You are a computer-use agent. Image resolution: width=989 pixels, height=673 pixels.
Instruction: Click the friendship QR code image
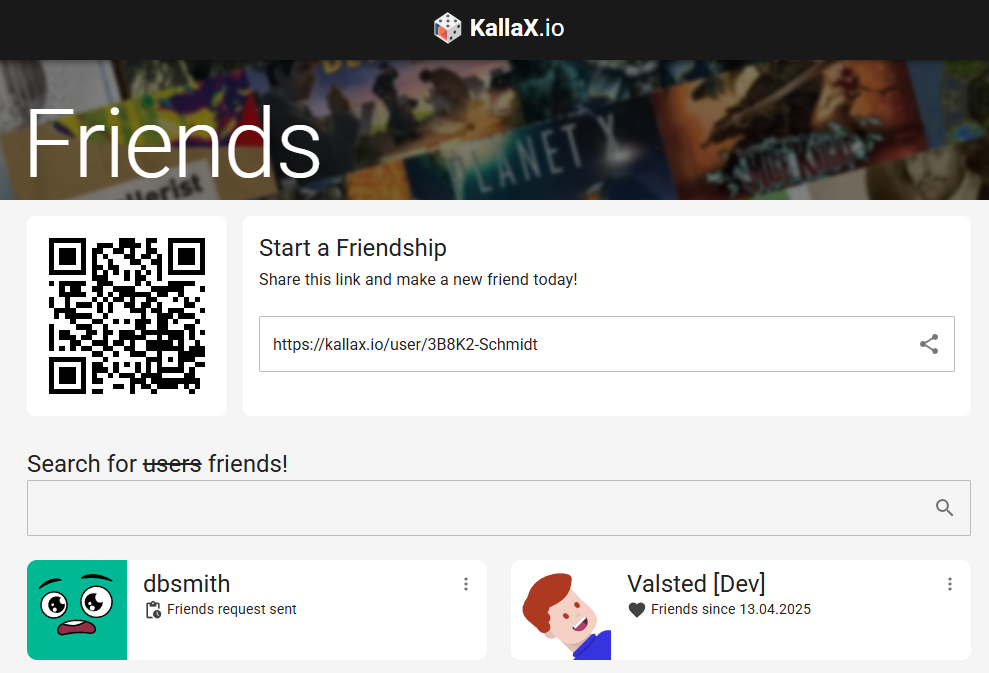[127, 316]
